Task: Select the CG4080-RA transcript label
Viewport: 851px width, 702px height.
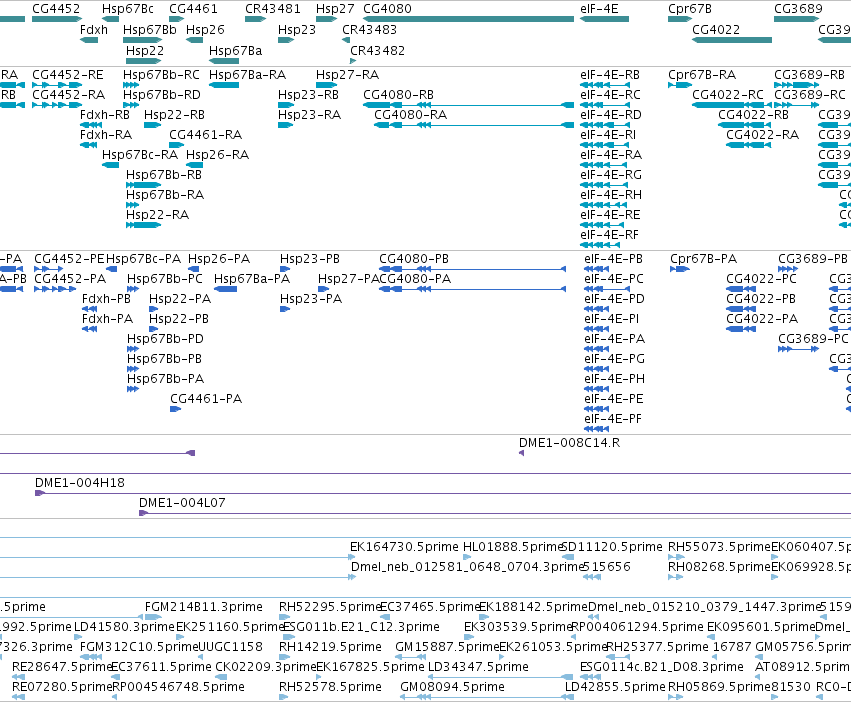Action: pos(410,115)
